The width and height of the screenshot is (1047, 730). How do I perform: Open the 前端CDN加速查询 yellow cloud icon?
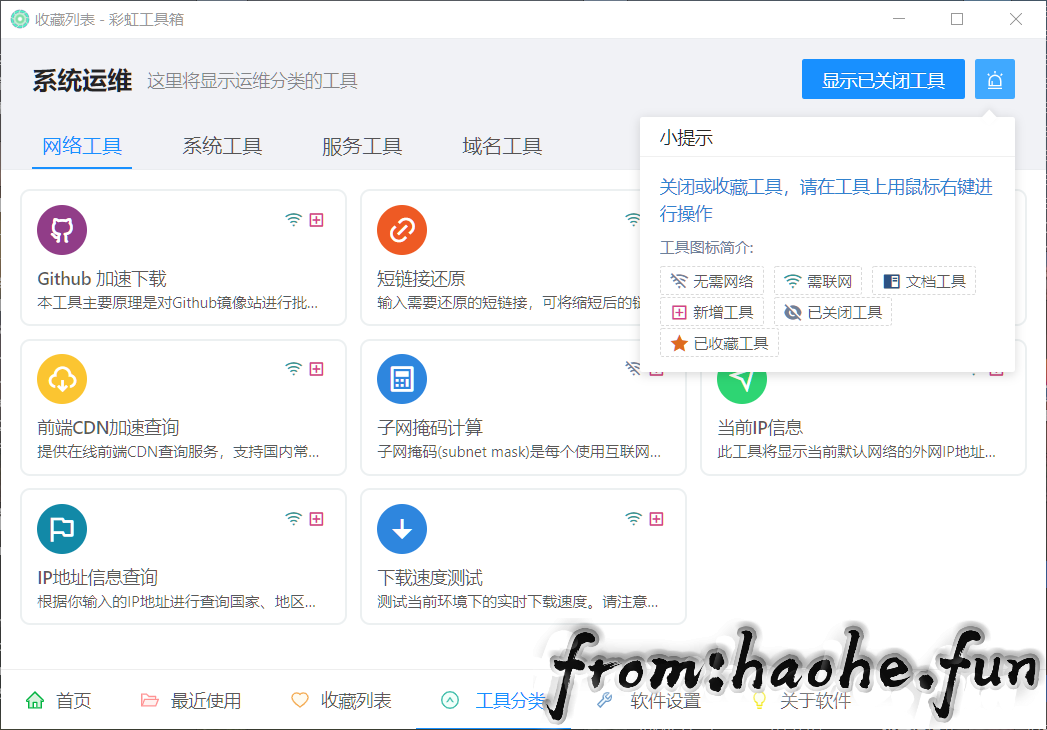click(62, 379)
